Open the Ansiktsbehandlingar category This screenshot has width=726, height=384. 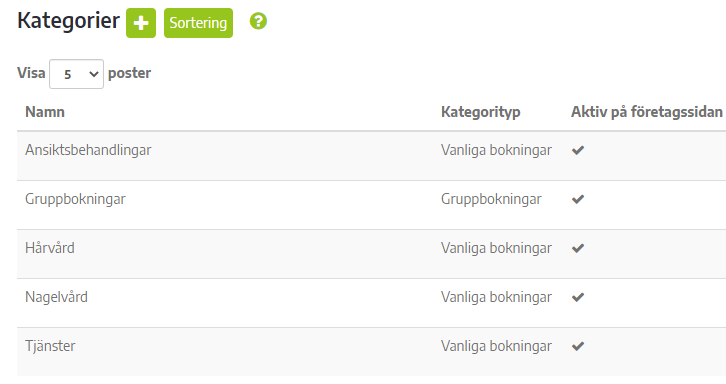88,150
